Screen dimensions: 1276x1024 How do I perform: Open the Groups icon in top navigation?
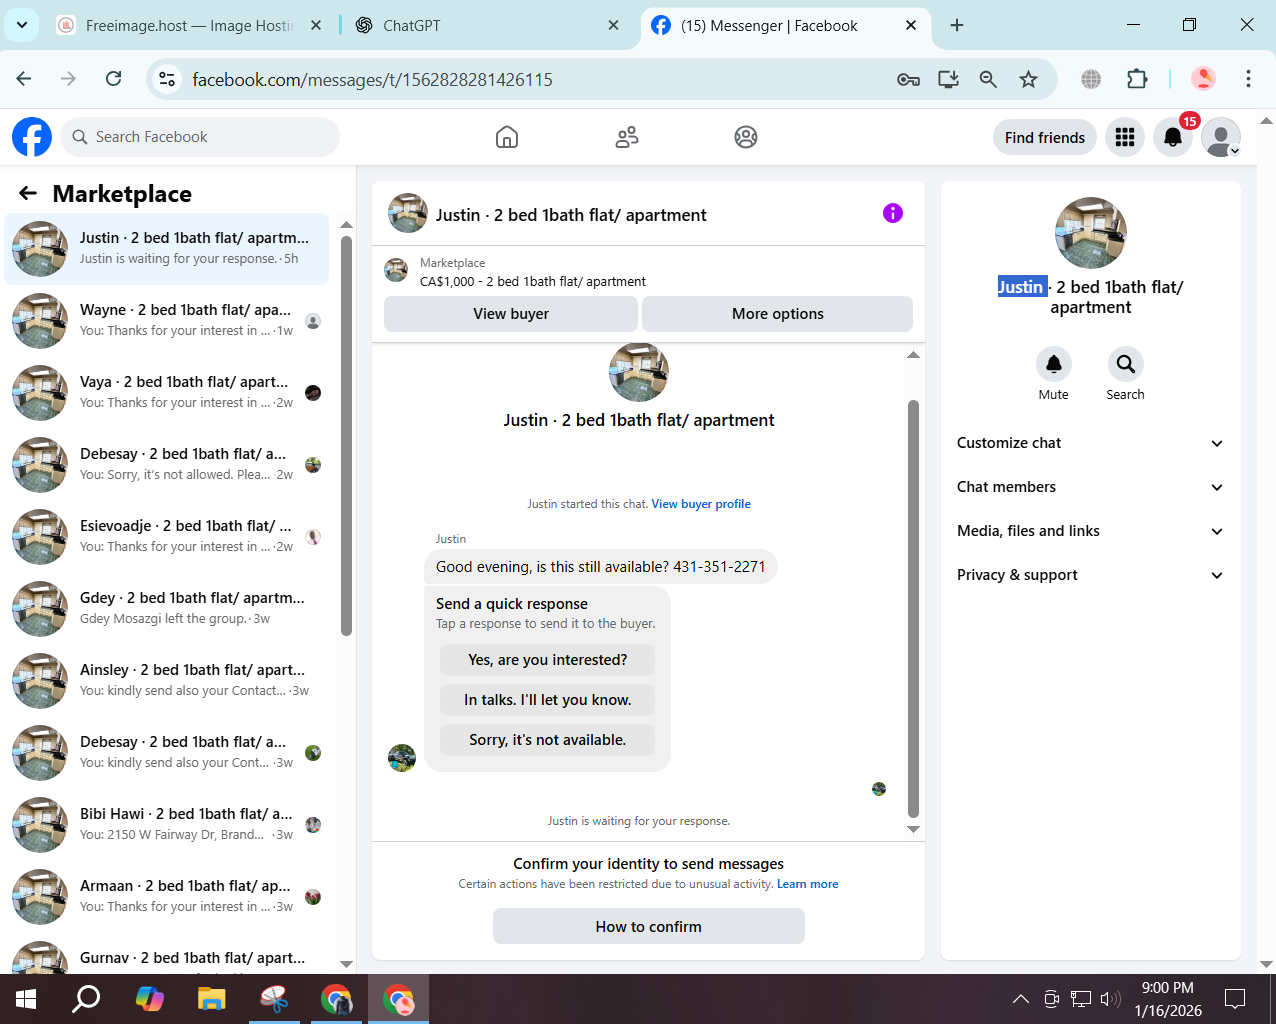tap(746, 137)
